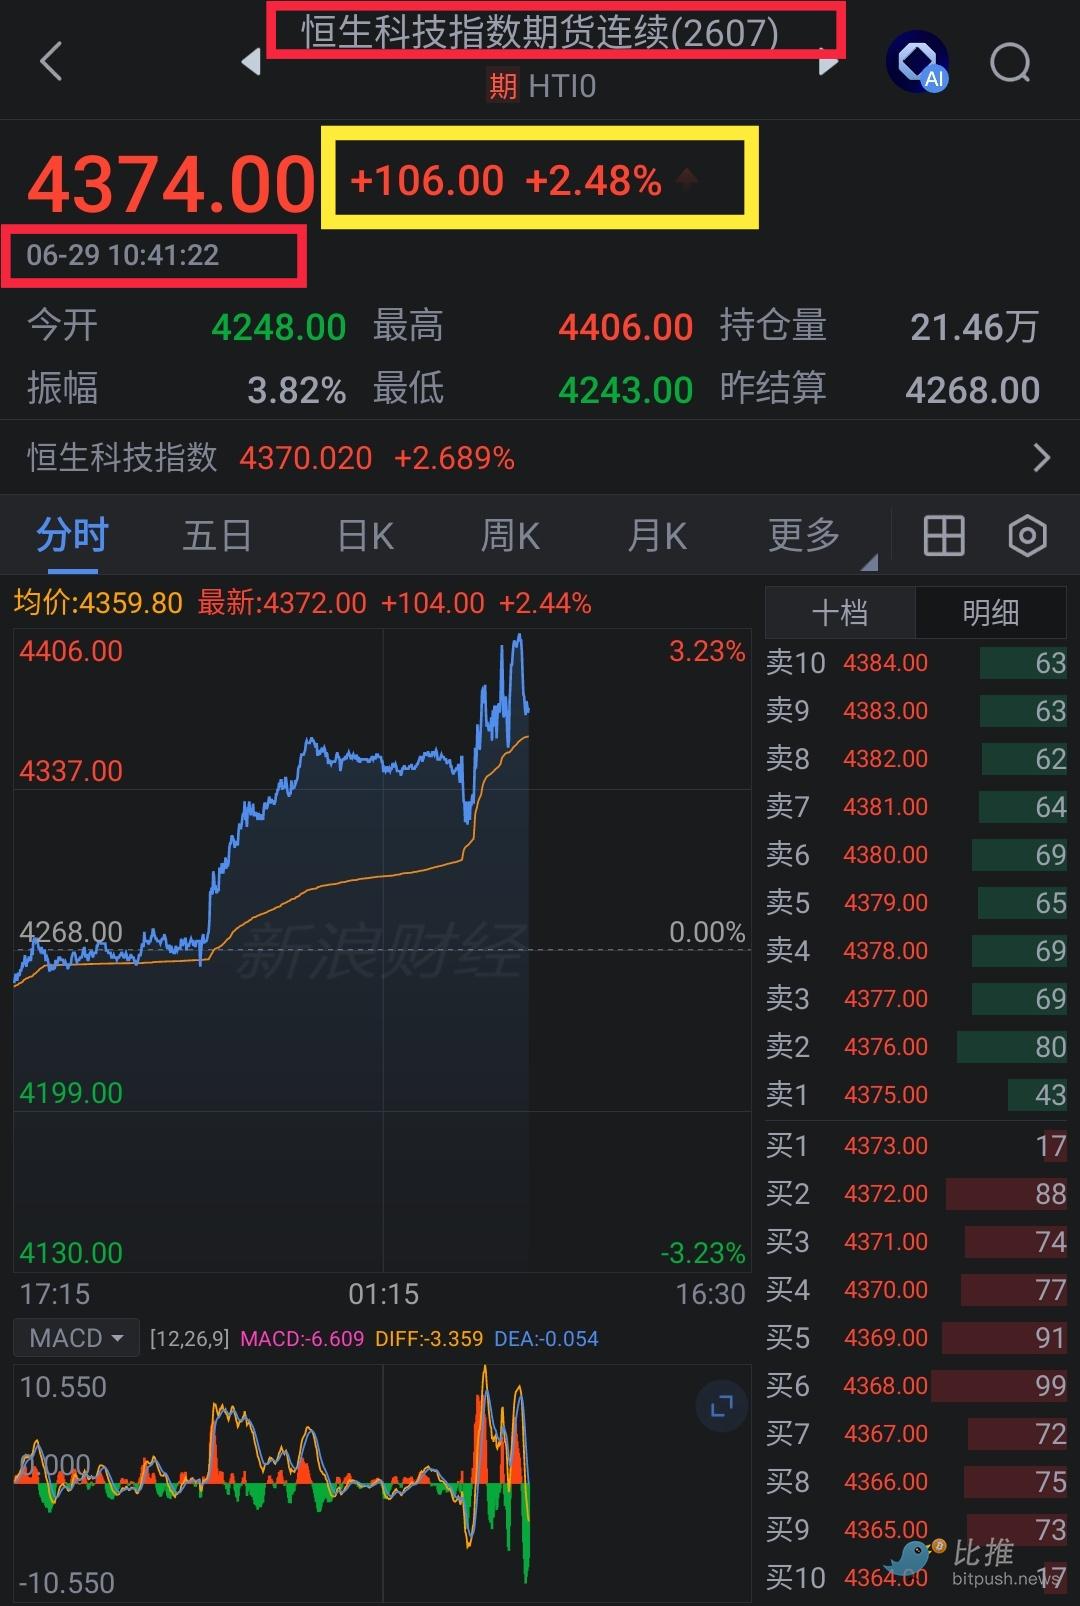Select the 买1 4373.00 bid row
1080x1606 pixels.
click(x=916, y=1146)
